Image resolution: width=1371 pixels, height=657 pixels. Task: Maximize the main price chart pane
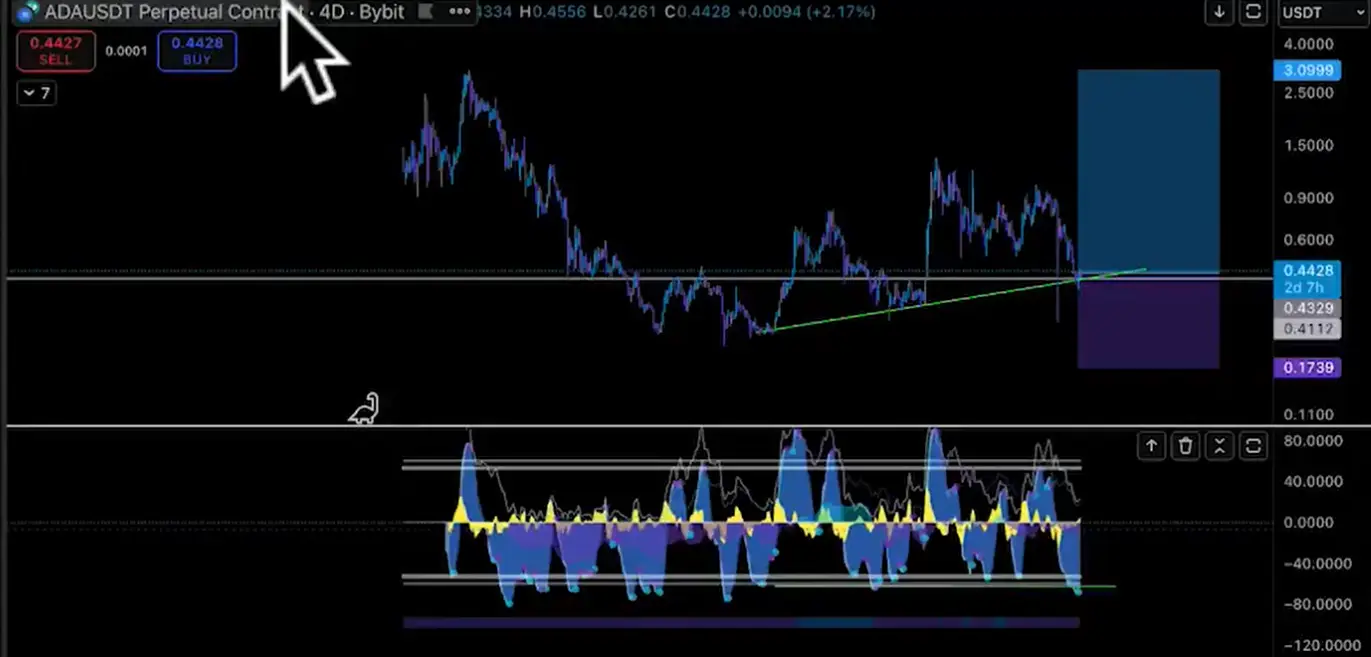(1252, 13)
